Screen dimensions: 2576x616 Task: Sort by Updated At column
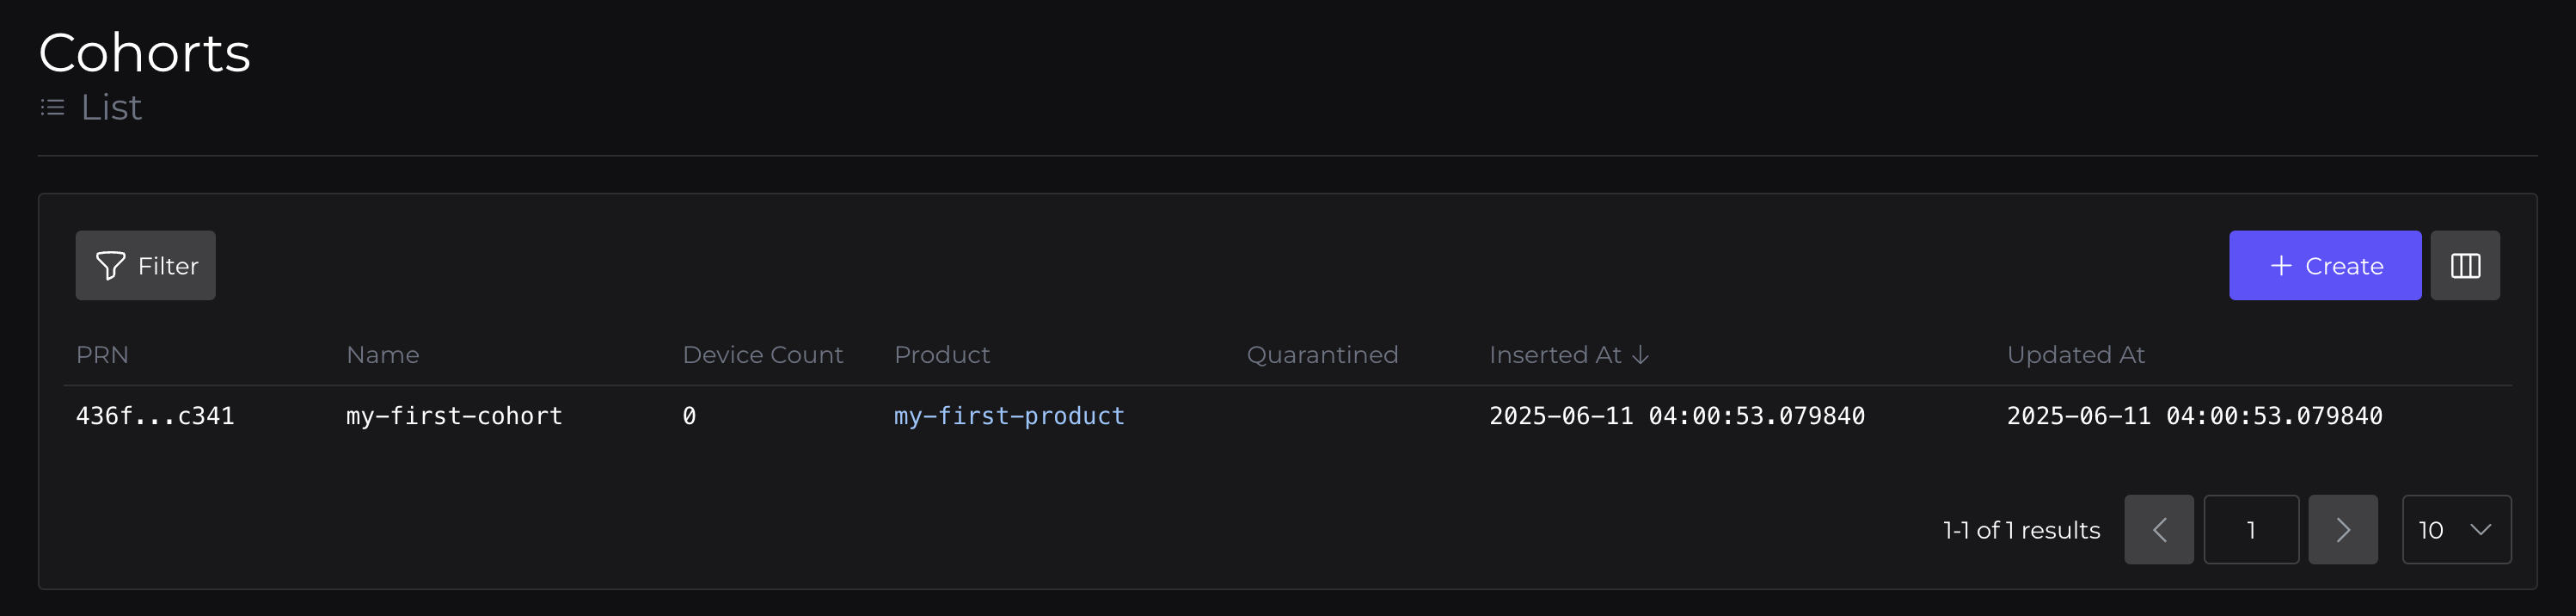point(2075,355)
